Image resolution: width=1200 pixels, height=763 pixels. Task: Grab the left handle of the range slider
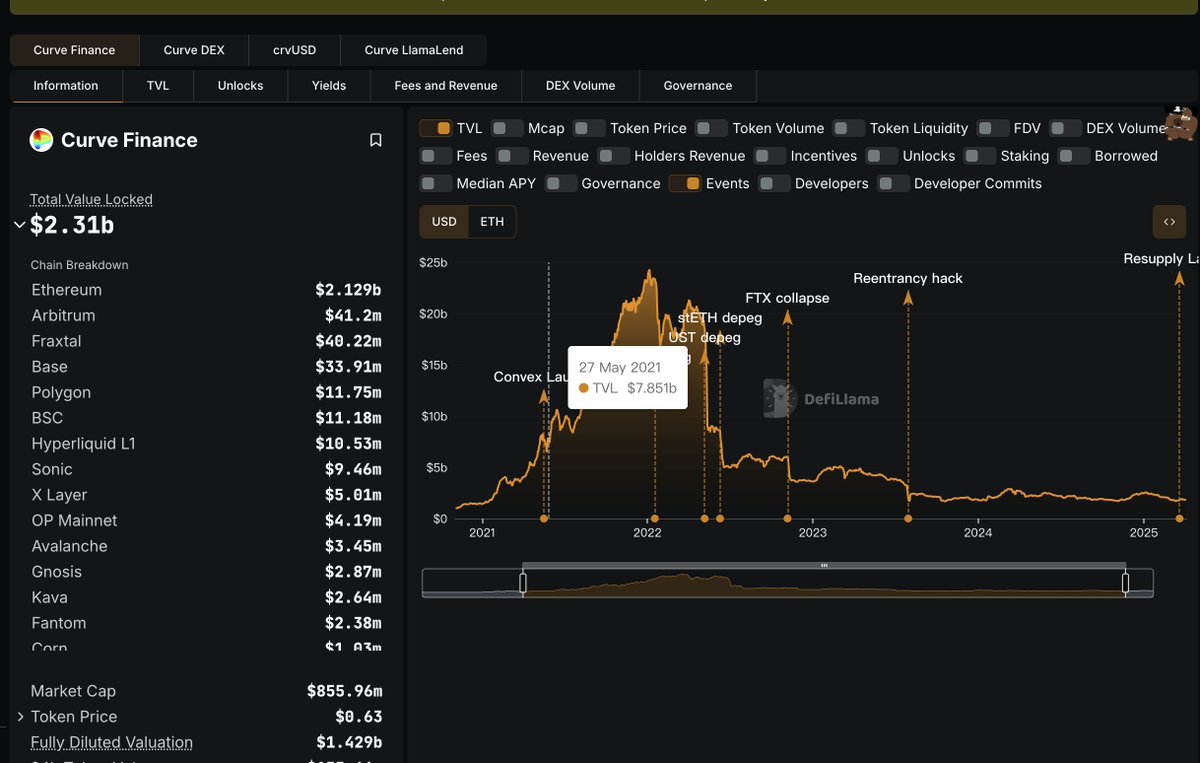(523, 582)
